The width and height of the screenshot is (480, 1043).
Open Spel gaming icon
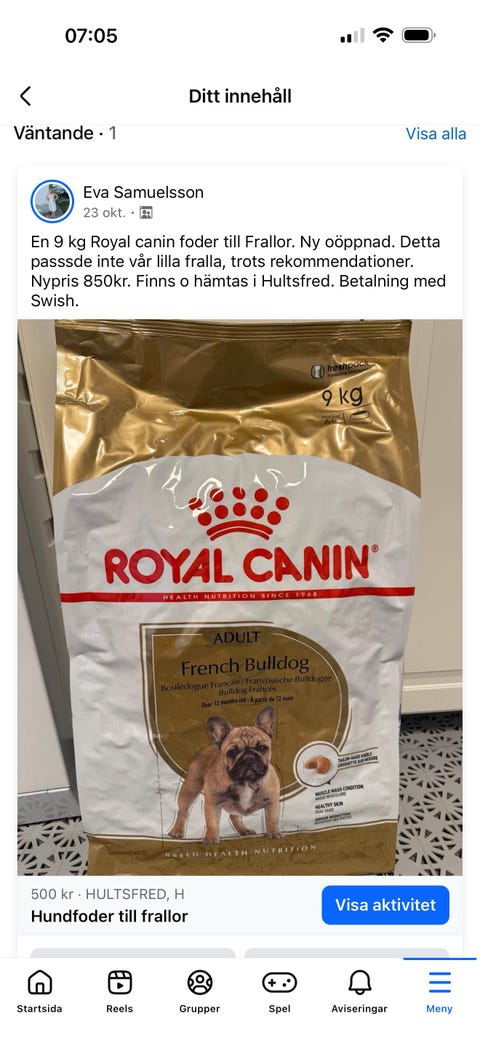point(279,982)
